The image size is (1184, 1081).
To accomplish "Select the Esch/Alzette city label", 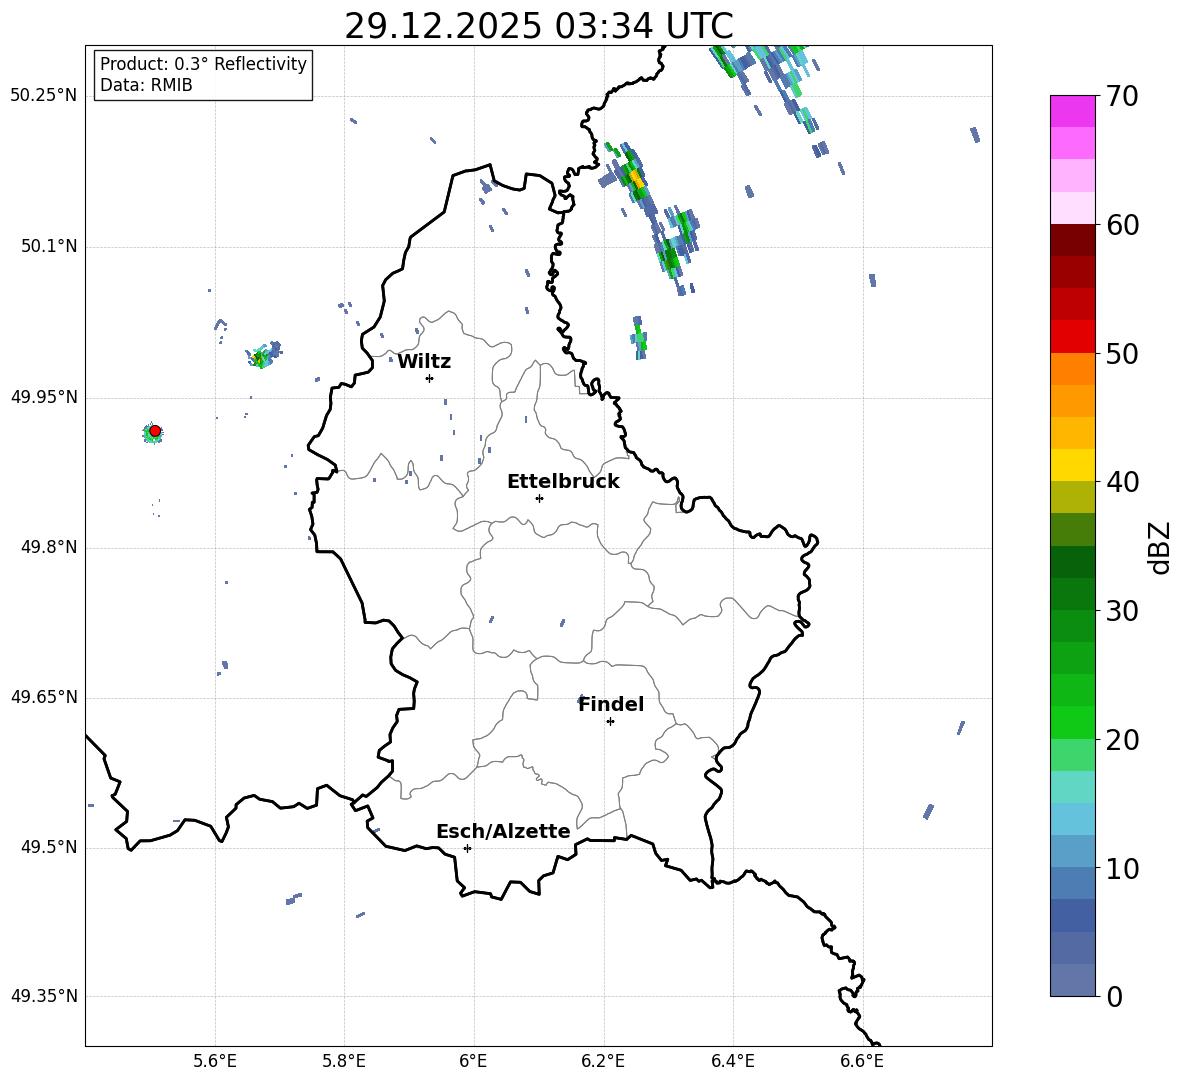I will [x=503, y=832].
